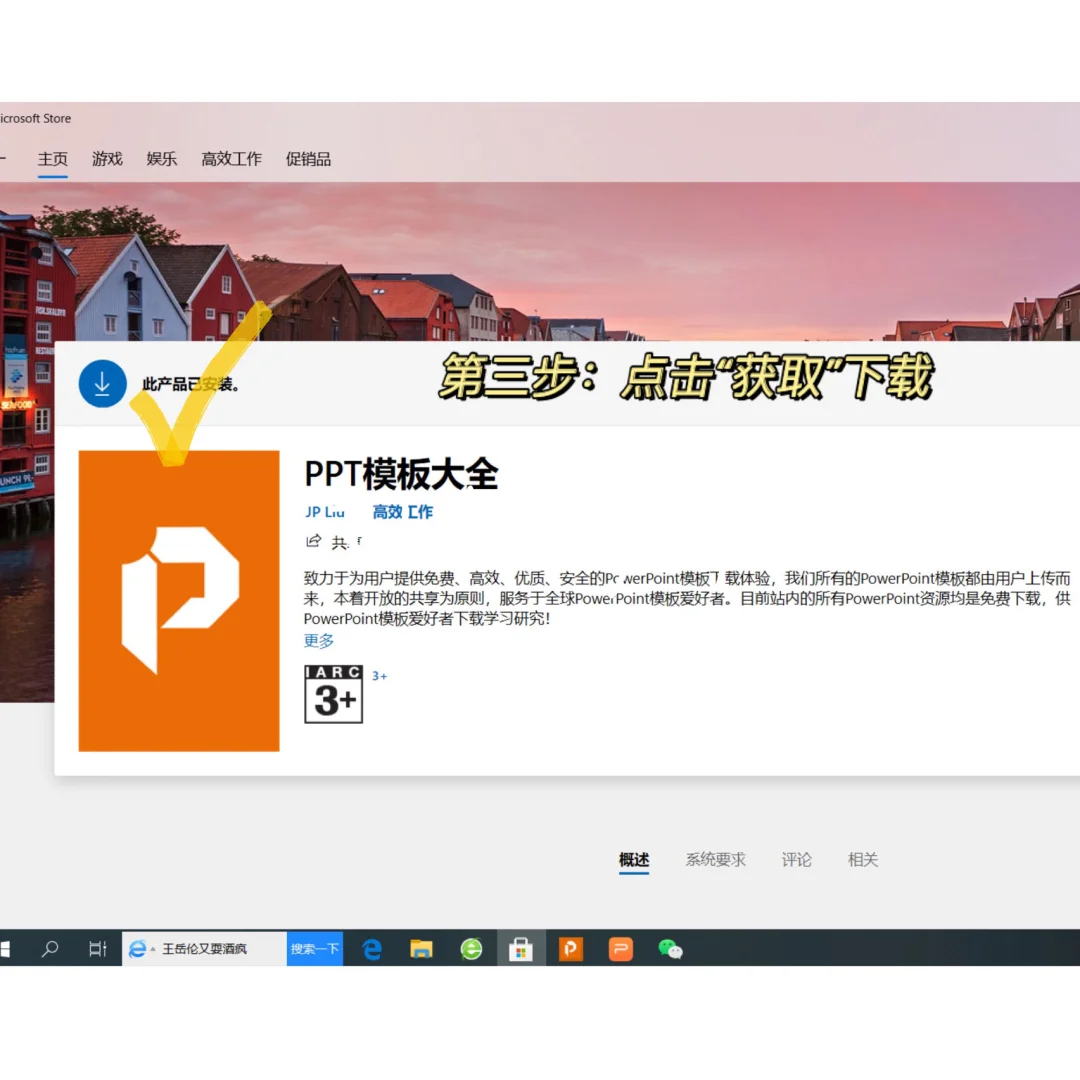This screenshot has width=1080, height=1080.
Task: Click the 更多 link to expand description
Action: coord(318,640)
